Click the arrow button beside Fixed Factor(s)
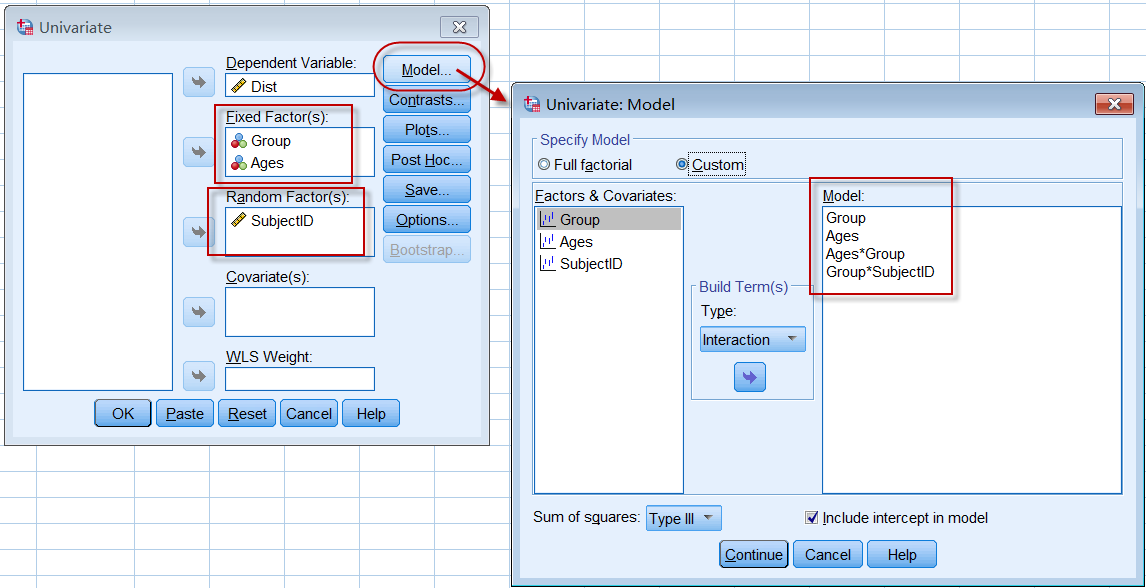This screenshot has height=588, width=1146. [x=199, y=152]
